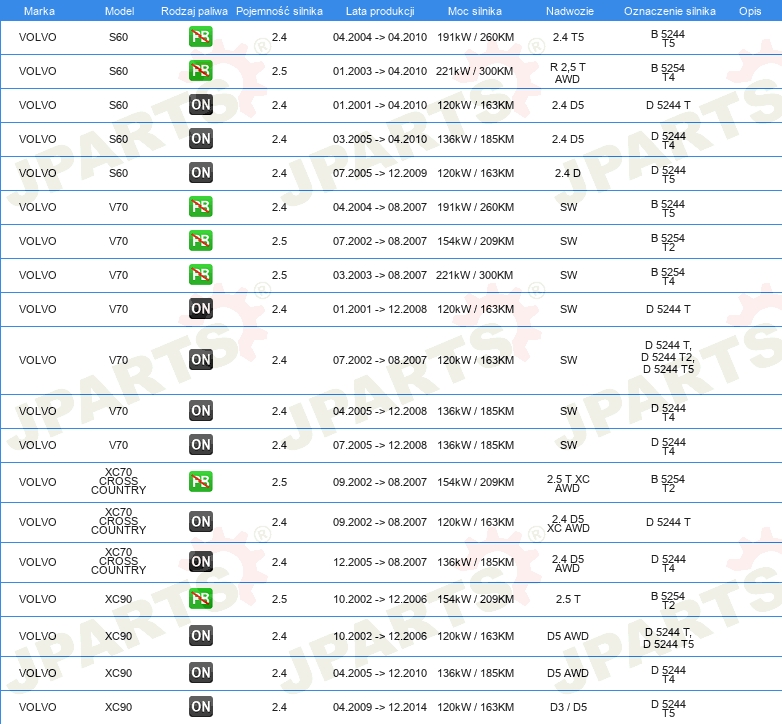
Task: Select date range 04.2005 -> 12.2008
Action: (380, 411)
